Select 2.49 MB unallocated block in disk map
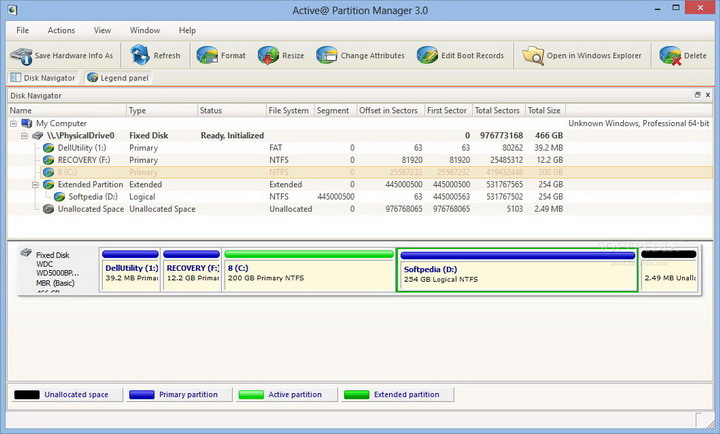The width and height of the screenshot is (720, 434). pos(669,271)
